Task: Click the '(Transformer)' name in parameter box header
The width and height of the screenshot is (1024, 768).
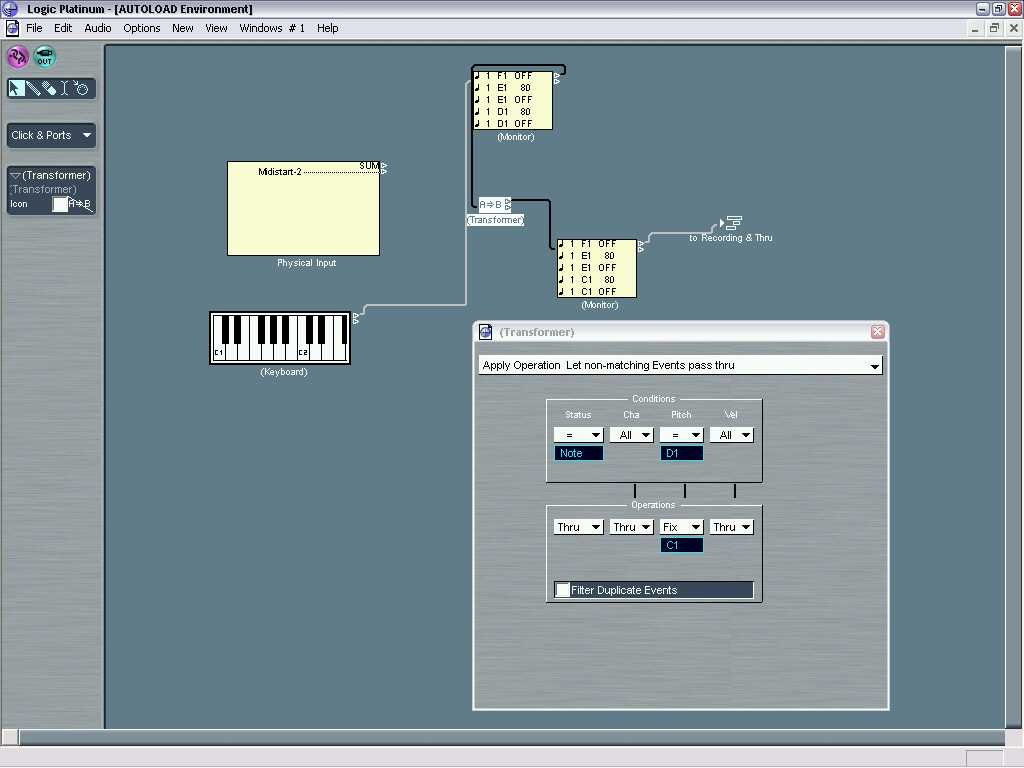Action: pyautogui.click(x=56, y=175)
